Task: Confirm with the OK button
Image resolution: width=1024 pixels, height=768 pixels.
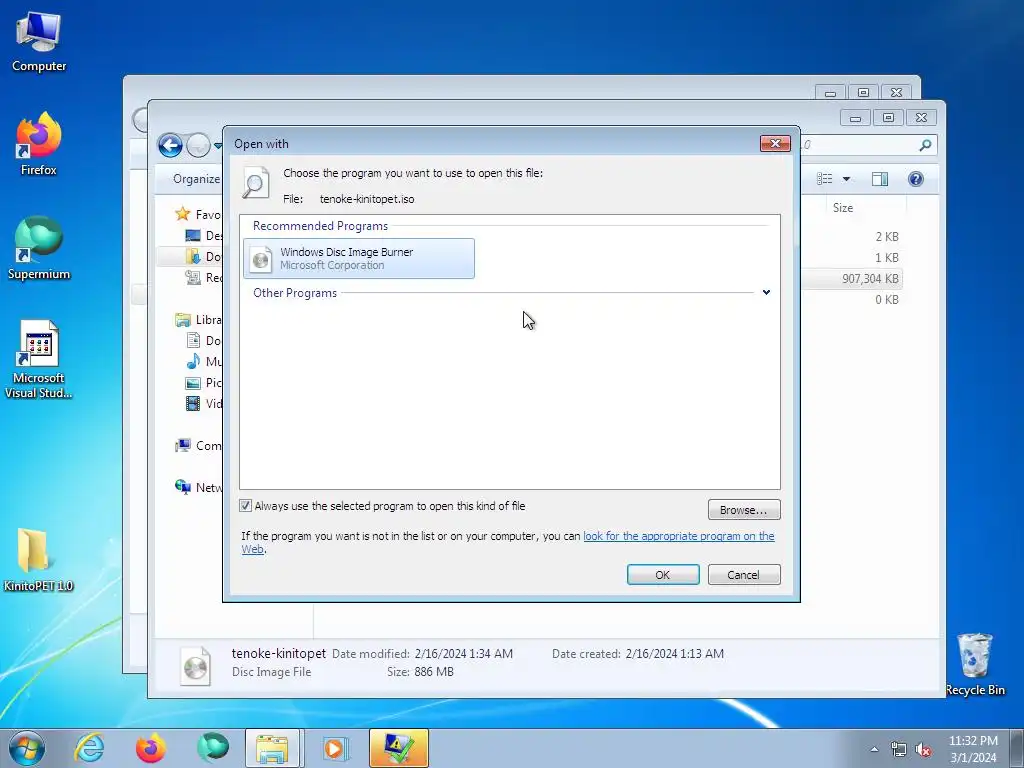Action: 663,575
